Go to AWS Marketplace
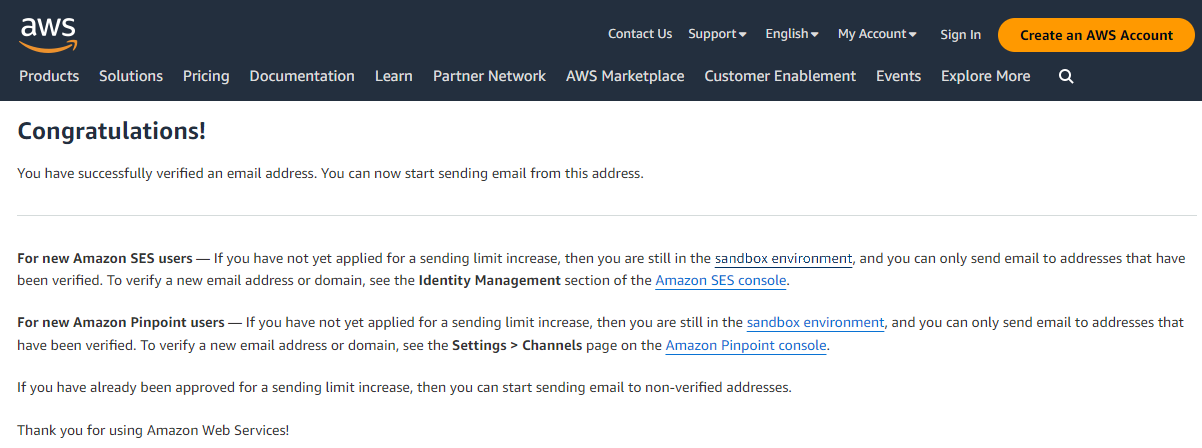This screenshot has height=448, width=1202. (625, 76)
